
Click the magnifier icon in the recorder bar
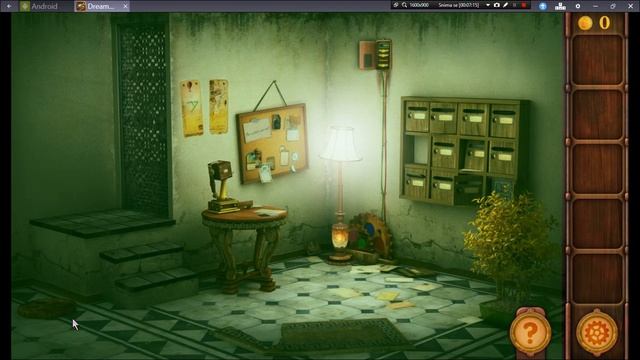tap(404, 5)
